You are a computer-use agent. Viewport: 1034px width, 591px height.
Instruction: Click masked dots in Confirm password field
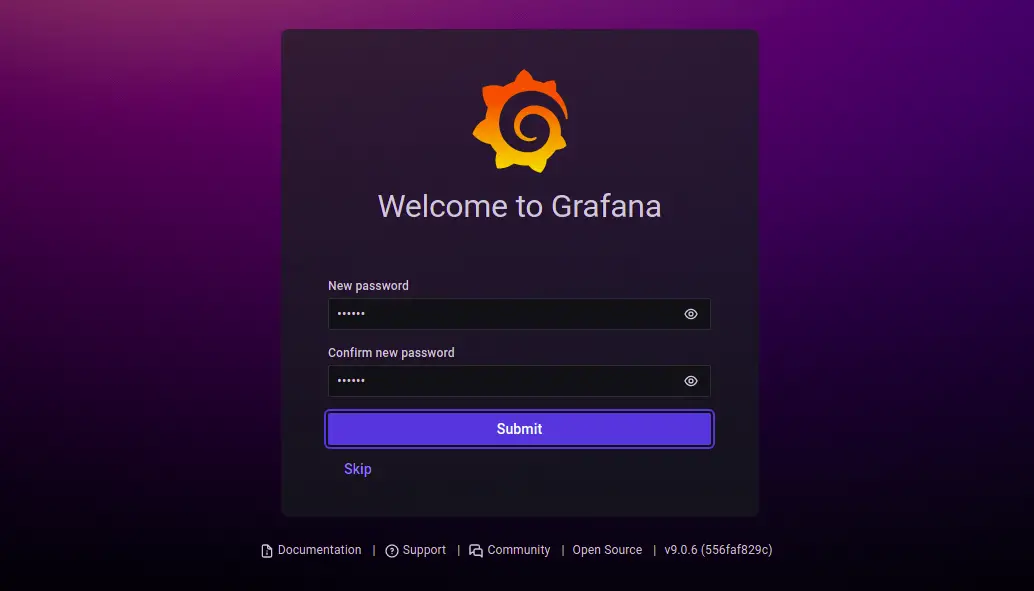click(351, 381)
